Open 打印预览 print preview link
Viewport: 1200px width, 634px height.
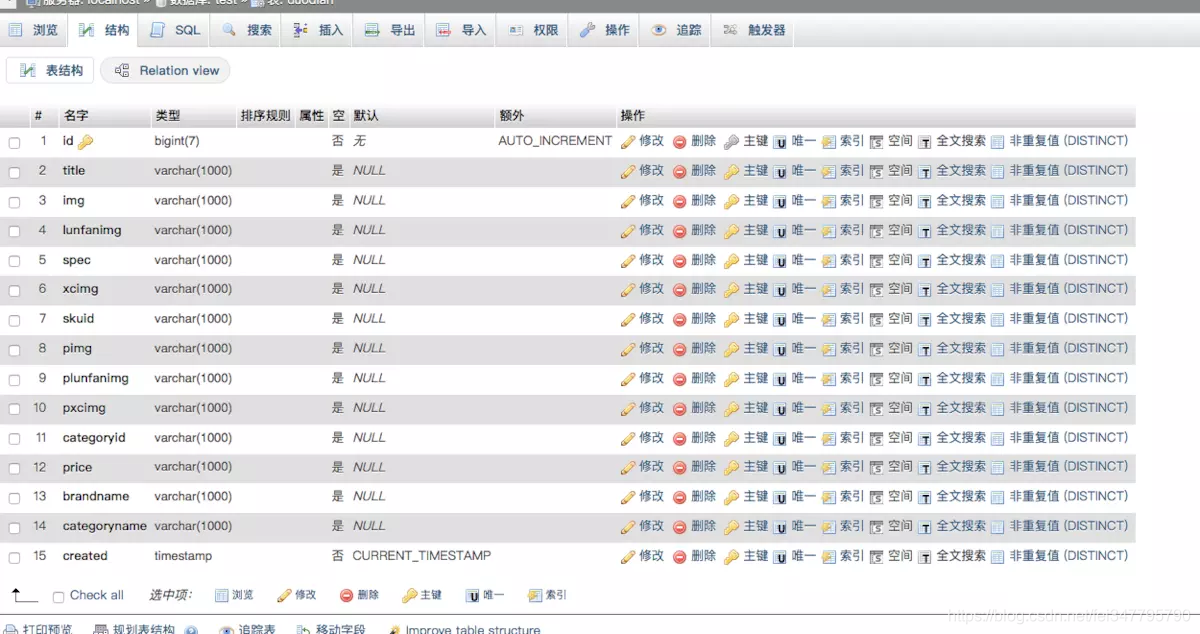(39, 629)
